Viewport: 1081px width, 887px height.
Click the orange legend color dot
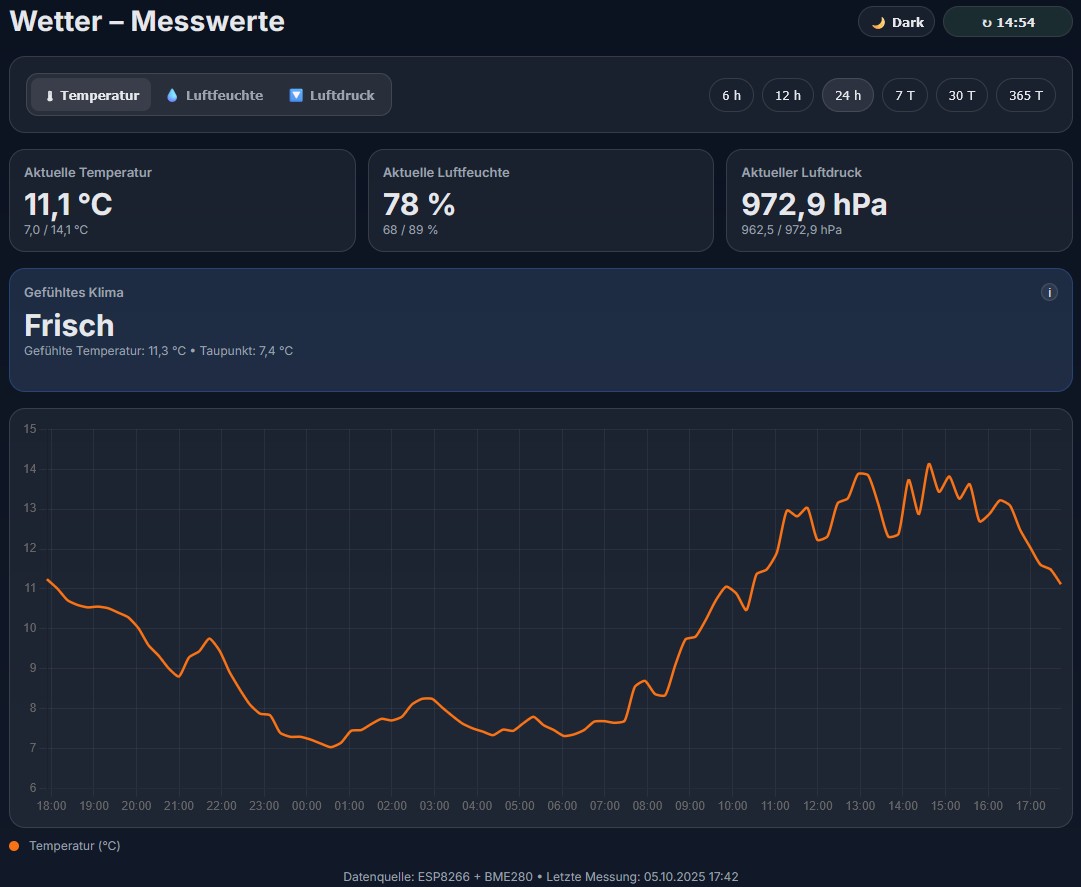click(14, 846)
